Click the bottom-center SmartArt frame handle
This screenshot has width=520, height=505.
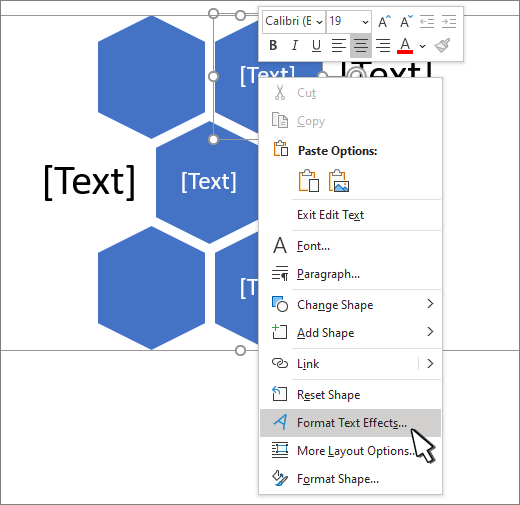240,350
